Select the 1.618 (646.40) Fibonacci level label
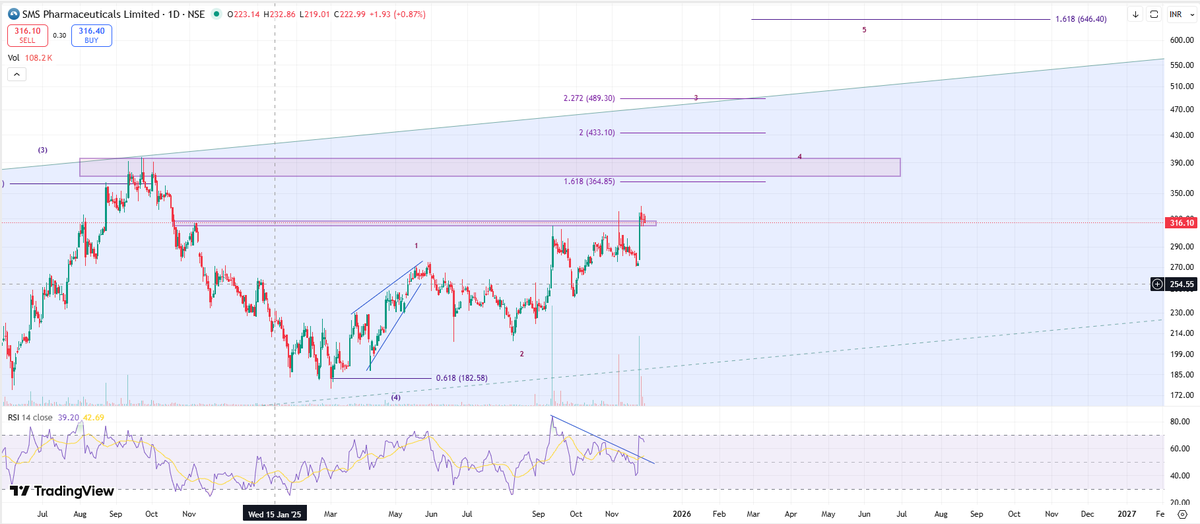The width and height of the screenshot is (1200, 524). coord(1082,19)
